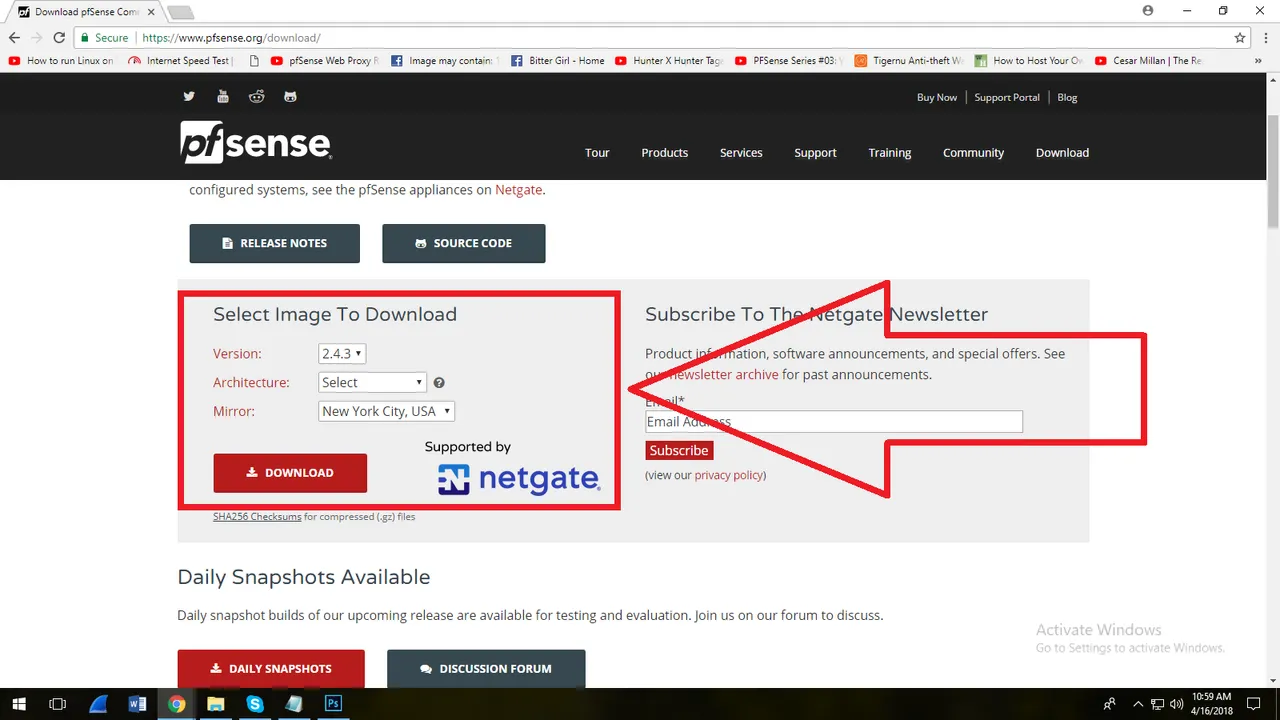
Task: Open Community navigation menu
Action: tap(973, 153)
